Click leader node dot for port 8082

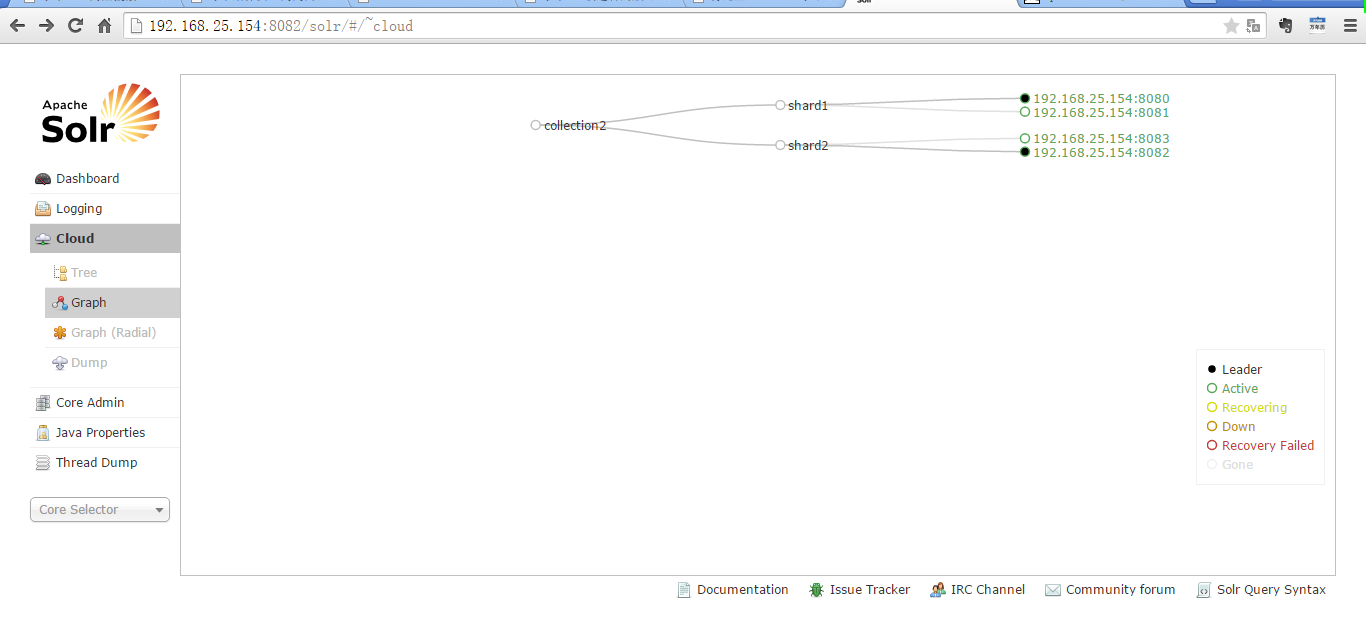coord(1025,152)
